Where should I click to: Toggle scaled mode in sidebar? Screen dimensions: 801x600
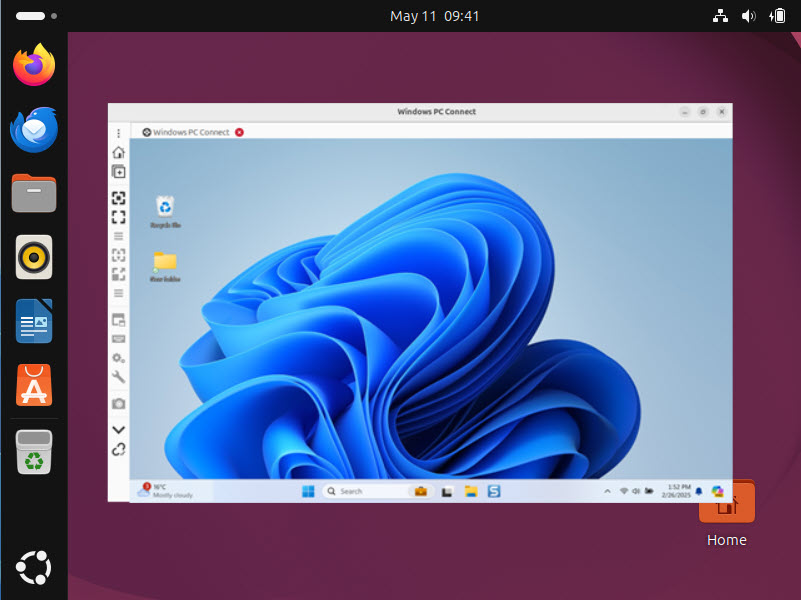pyautogui.click(x=119, y=274)
